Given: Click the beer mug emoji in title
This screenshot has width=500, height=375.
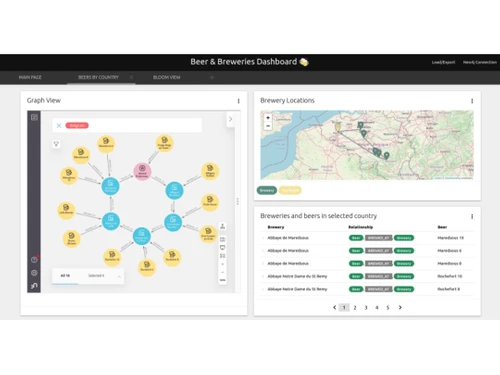Looking at the screenshot, I should tap(304, 62).
